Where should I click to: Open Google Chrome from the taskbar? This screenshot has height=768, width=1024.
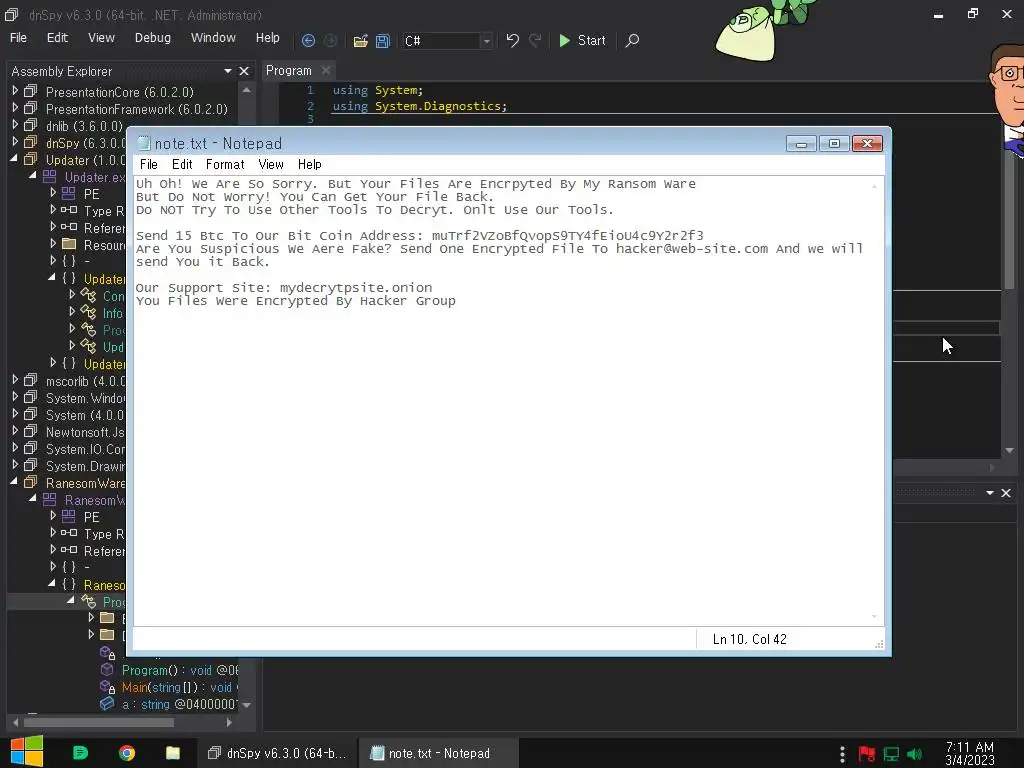pyautogui.click(x=127, y=753)
